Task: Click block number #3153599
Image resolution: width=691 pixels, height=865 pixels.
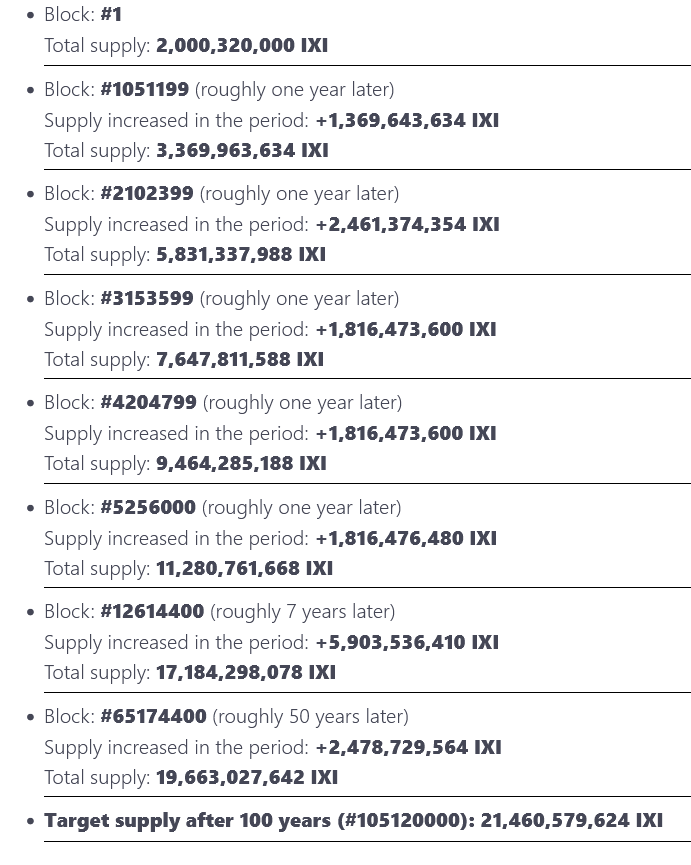Action: 147,298
